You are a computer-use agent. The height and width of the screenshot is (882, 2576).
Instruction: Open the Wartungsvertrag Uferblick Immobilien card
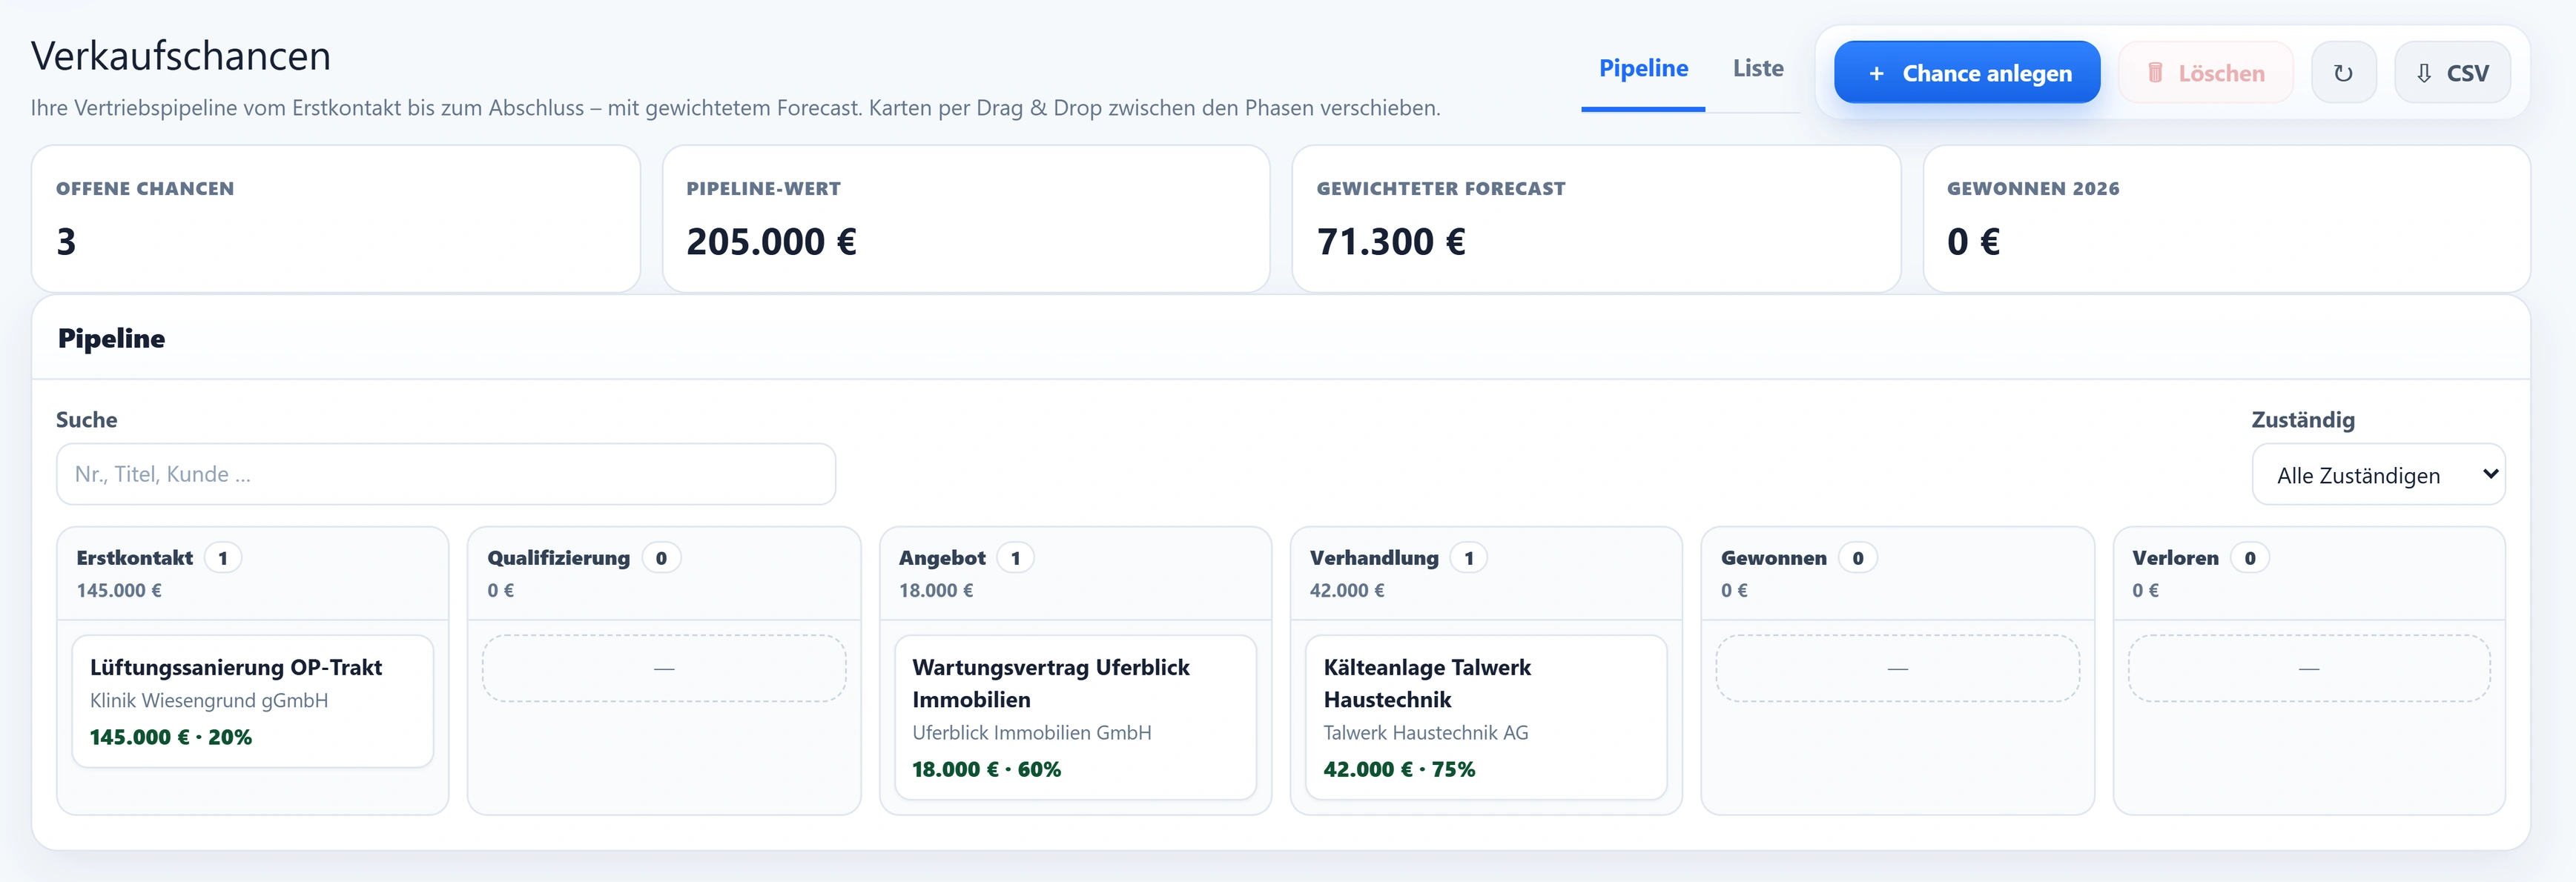pos(1075,717)
